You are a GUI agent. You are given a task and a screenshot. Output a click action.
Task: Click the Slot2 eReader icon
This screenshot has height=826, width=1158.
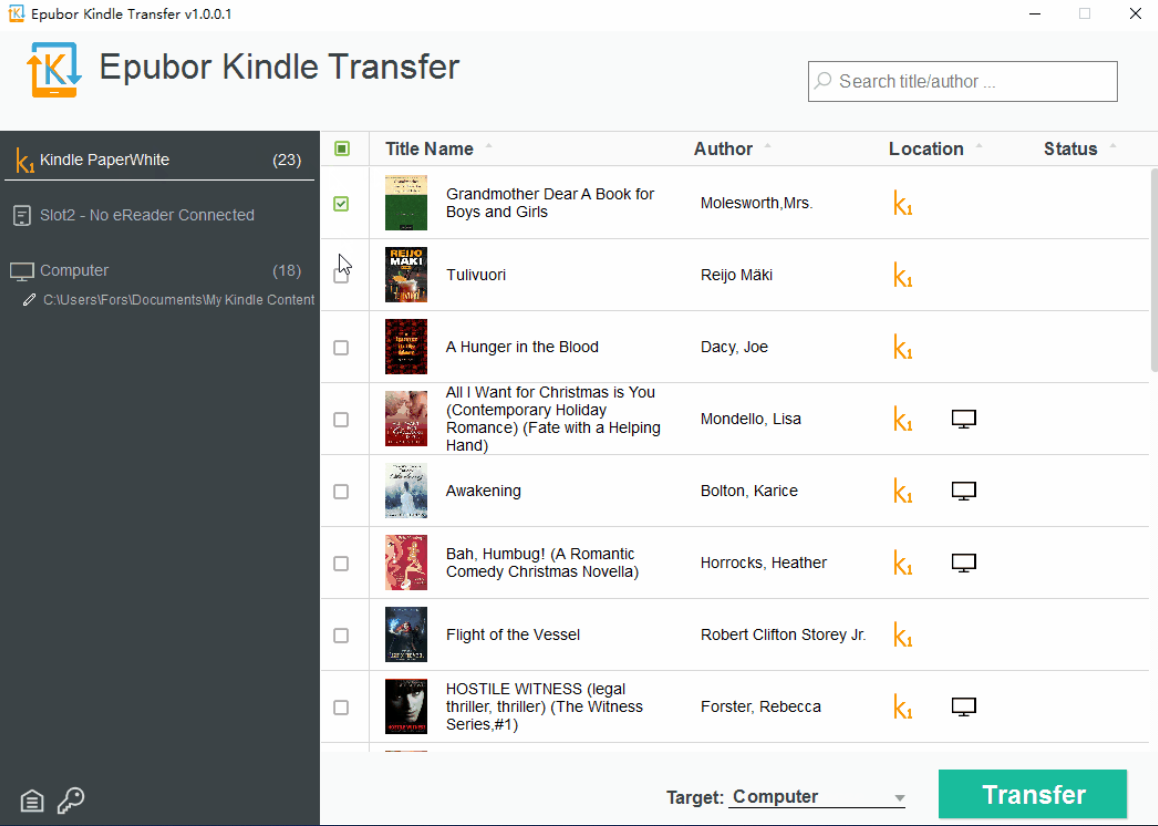22,216
